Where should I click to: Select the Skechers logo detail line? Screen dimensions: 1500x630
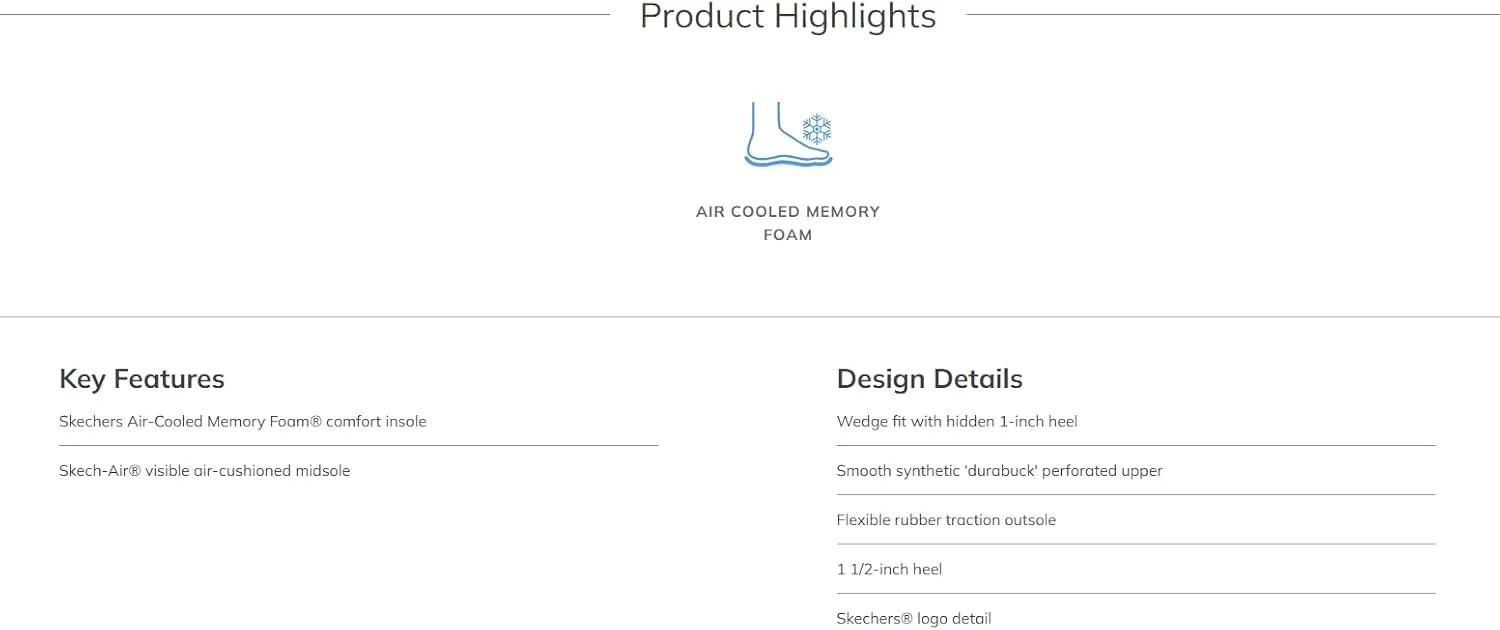pyautogui.click(x=914, y=618)
